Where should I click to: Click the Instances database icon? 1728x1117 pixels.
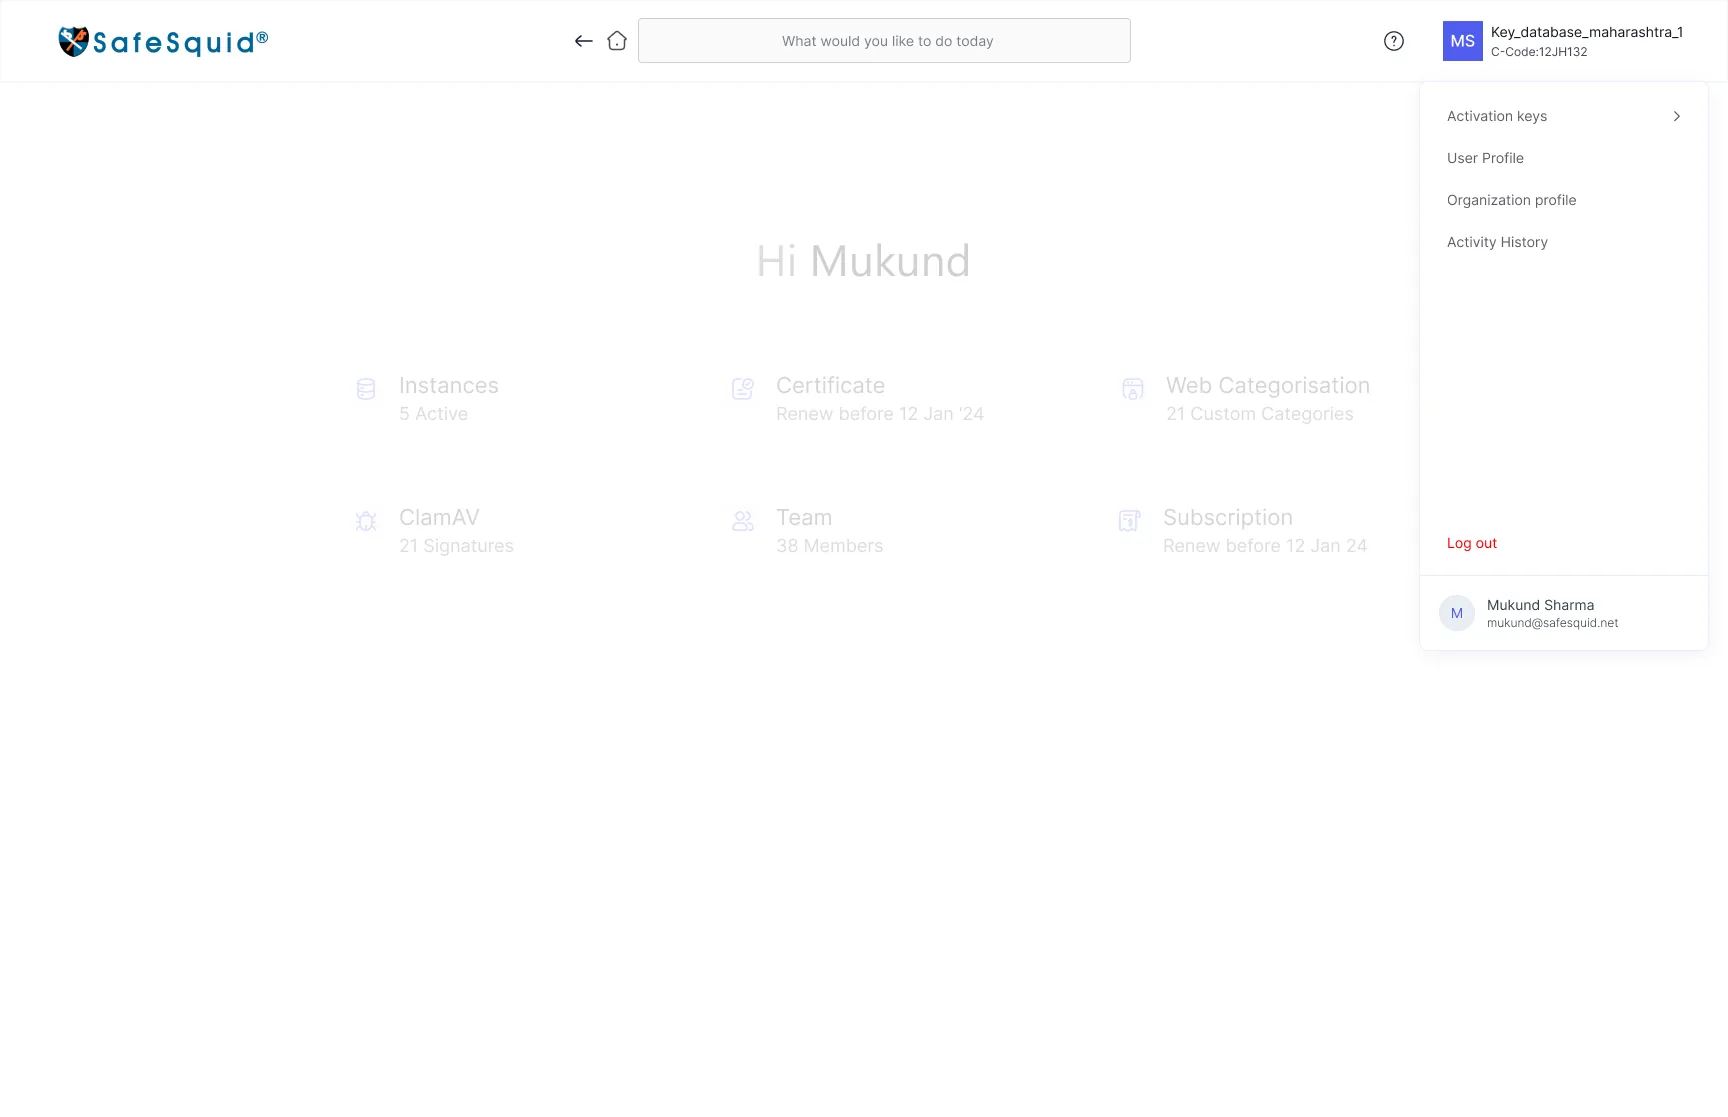[x=366, y=389]
